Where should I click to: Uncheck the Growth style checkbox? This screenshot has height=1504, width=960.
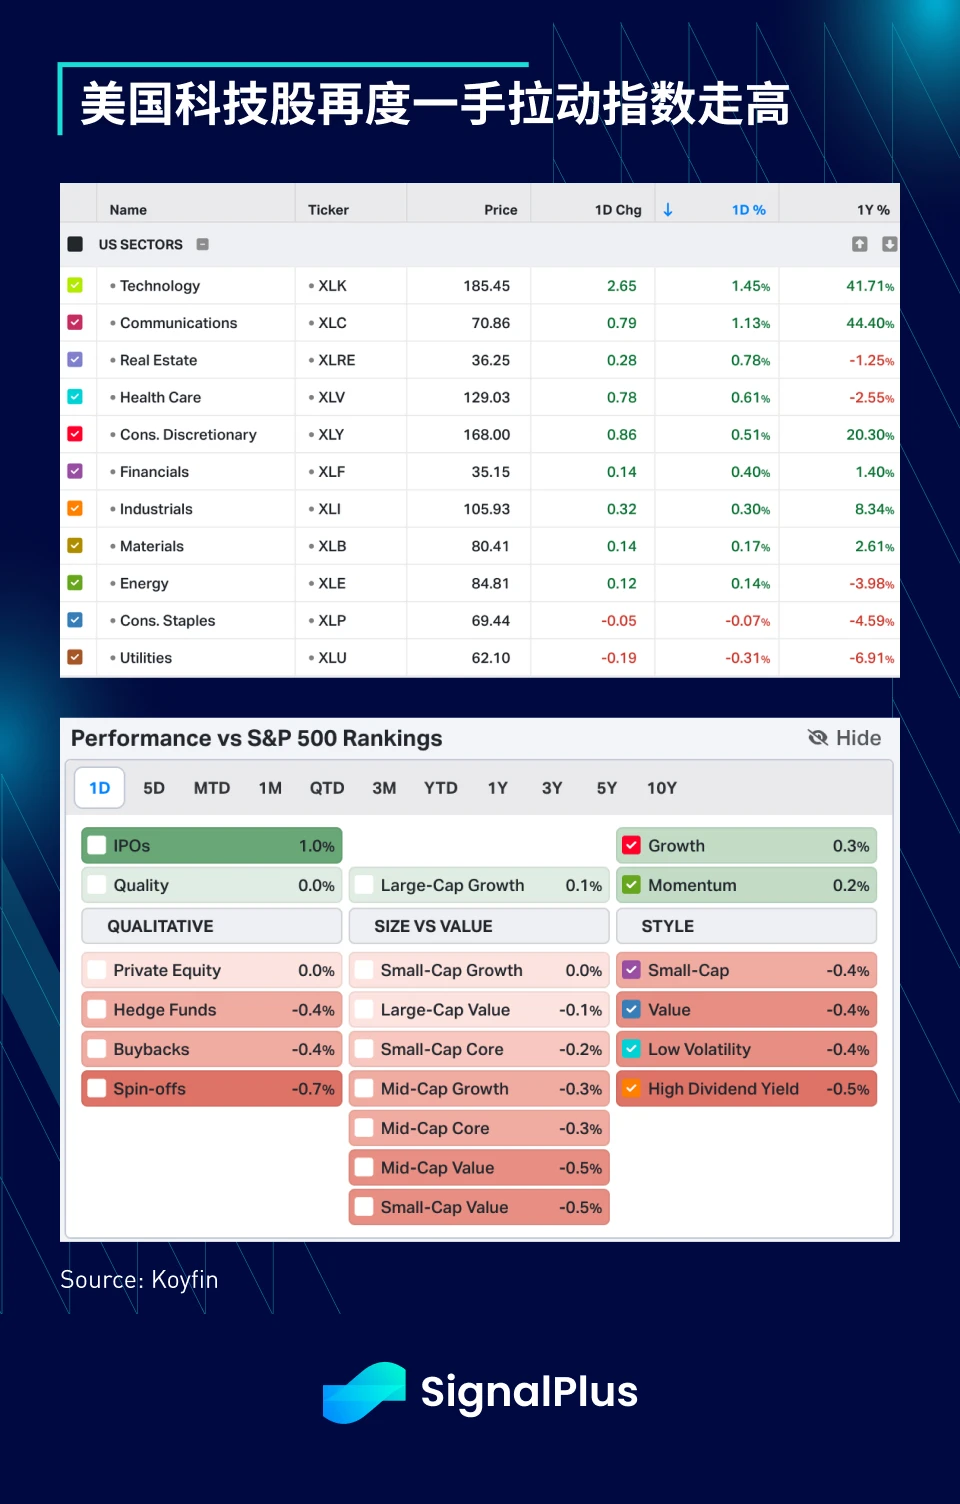point(631,845)
